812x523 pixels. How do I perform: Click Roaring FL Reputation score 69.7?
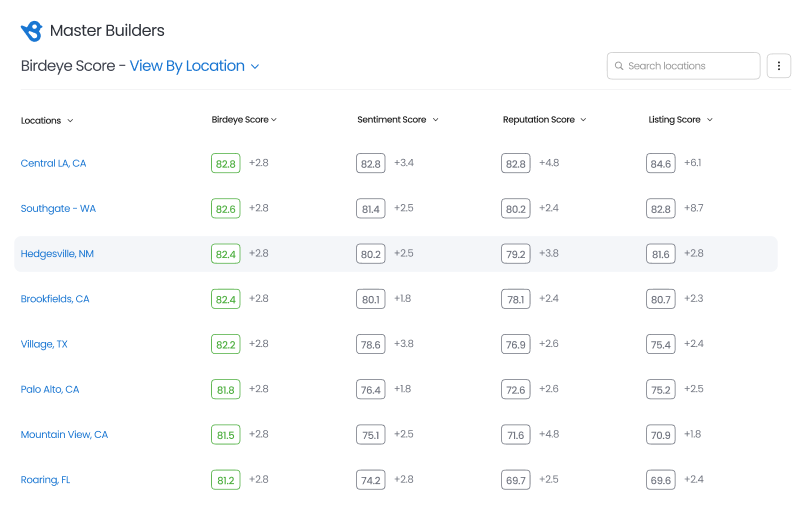(x=516, y=480)
